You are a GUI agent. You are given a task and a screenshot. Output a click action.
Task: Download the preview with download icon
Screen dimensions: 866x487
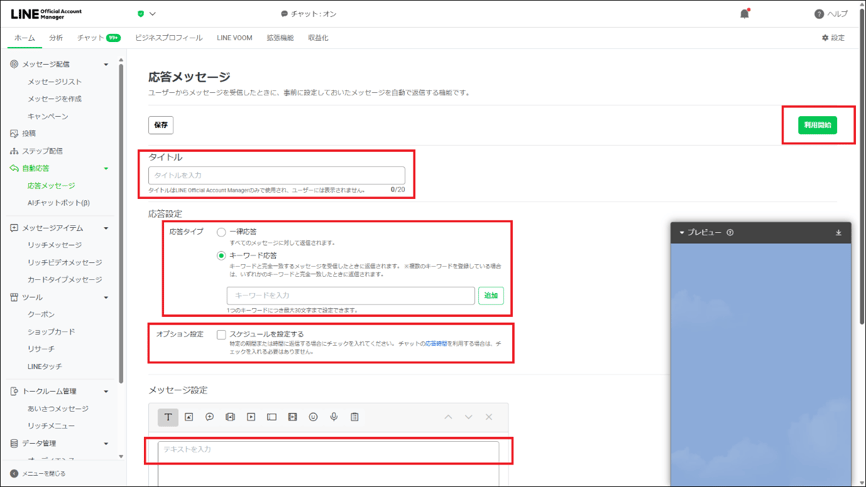pyautogui.click(x=838, y=232)
